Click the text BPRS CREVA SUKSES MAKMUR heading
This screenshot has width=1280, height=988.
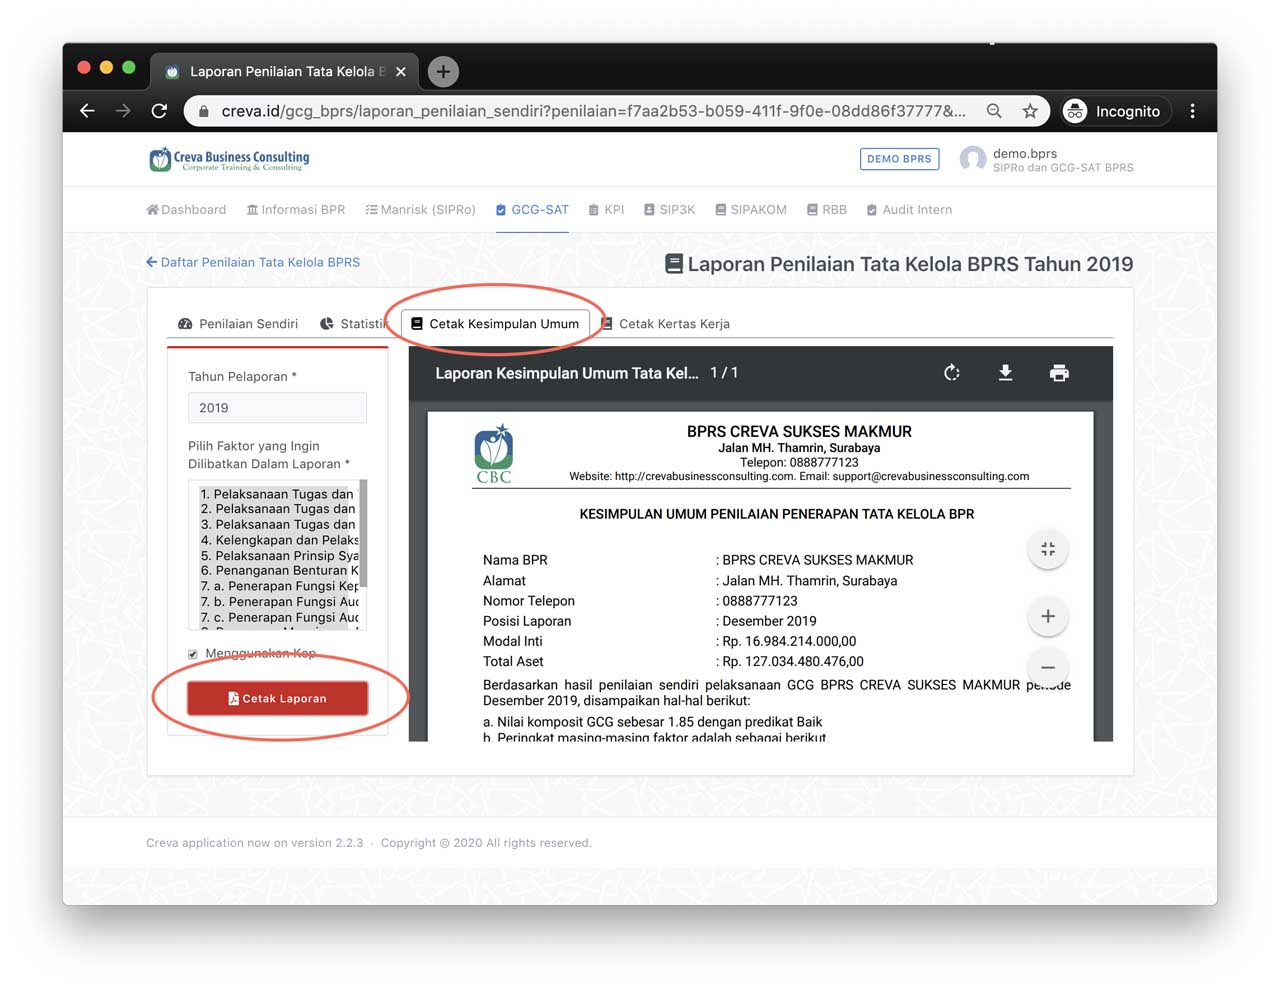tap(799, 432)
